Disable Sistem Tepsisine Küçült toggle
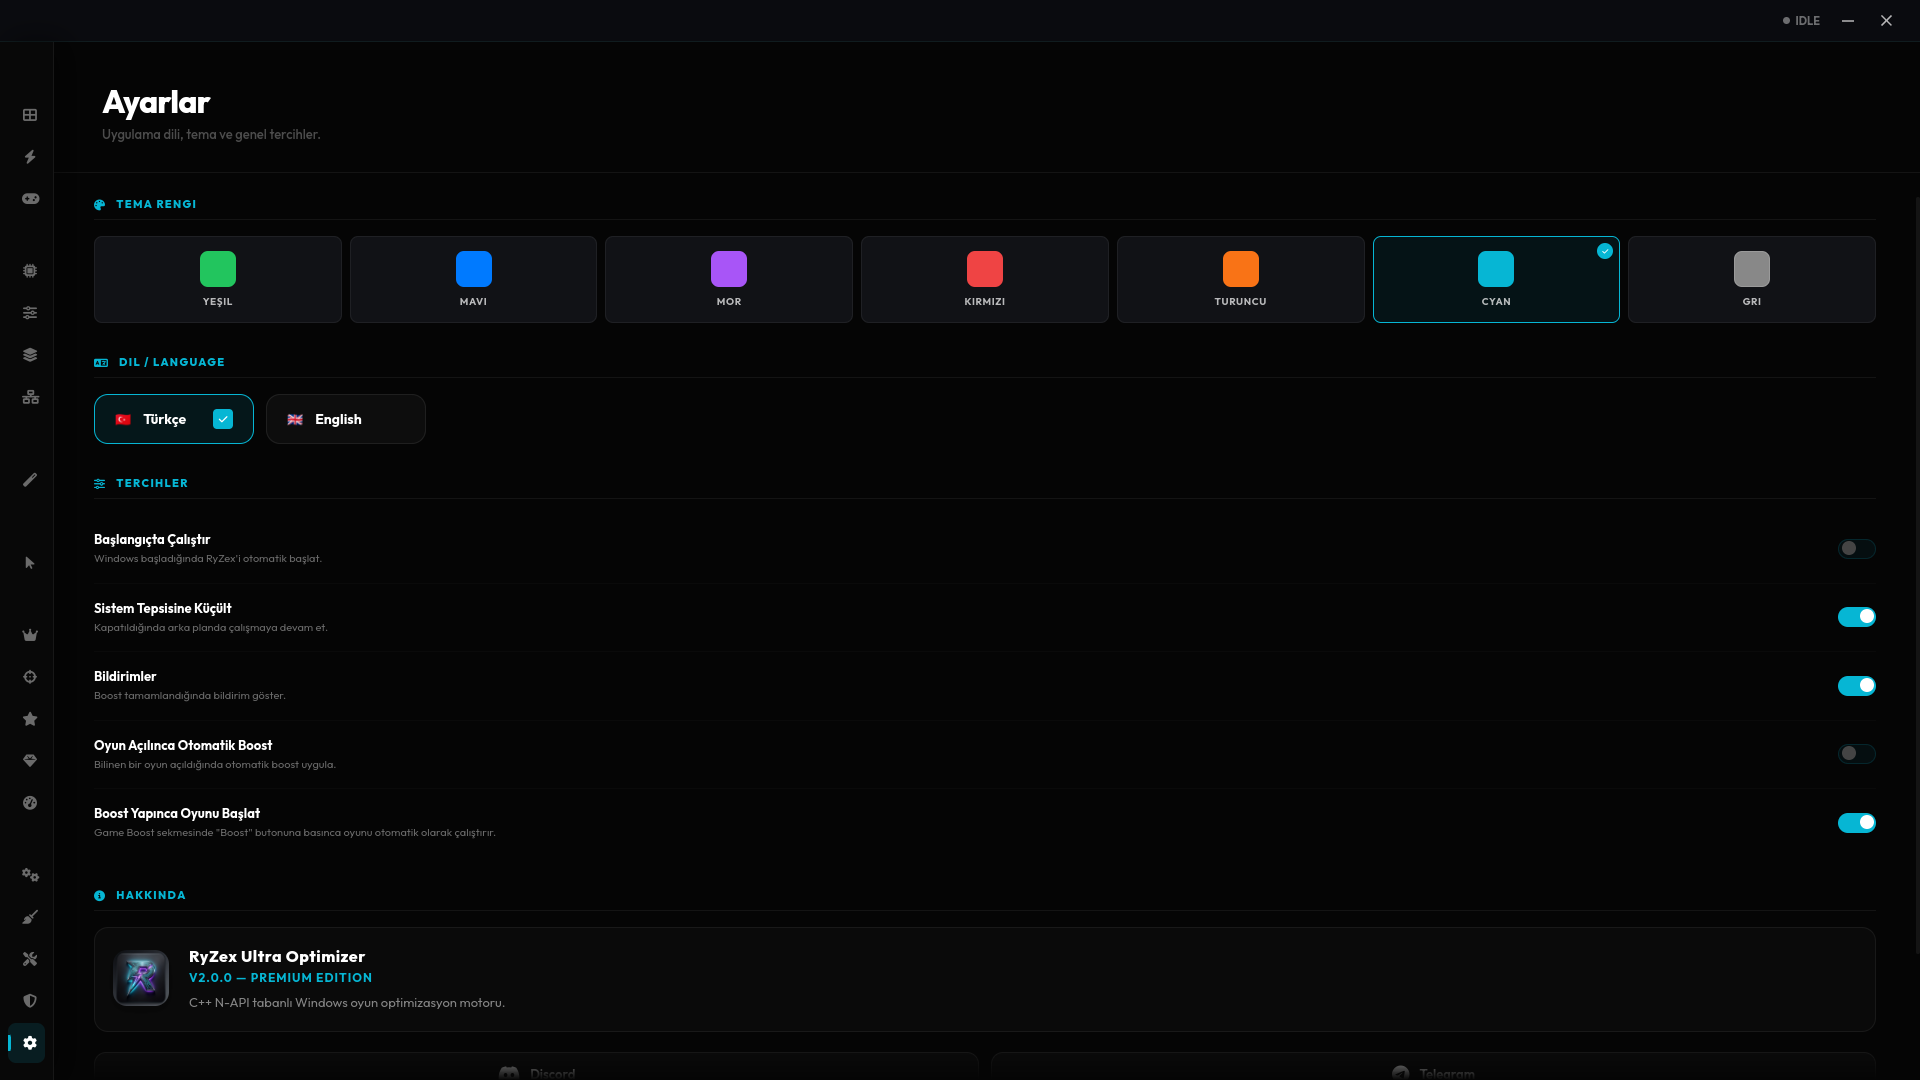This screenshot has height=1080, width=1920. [1856, 617]
